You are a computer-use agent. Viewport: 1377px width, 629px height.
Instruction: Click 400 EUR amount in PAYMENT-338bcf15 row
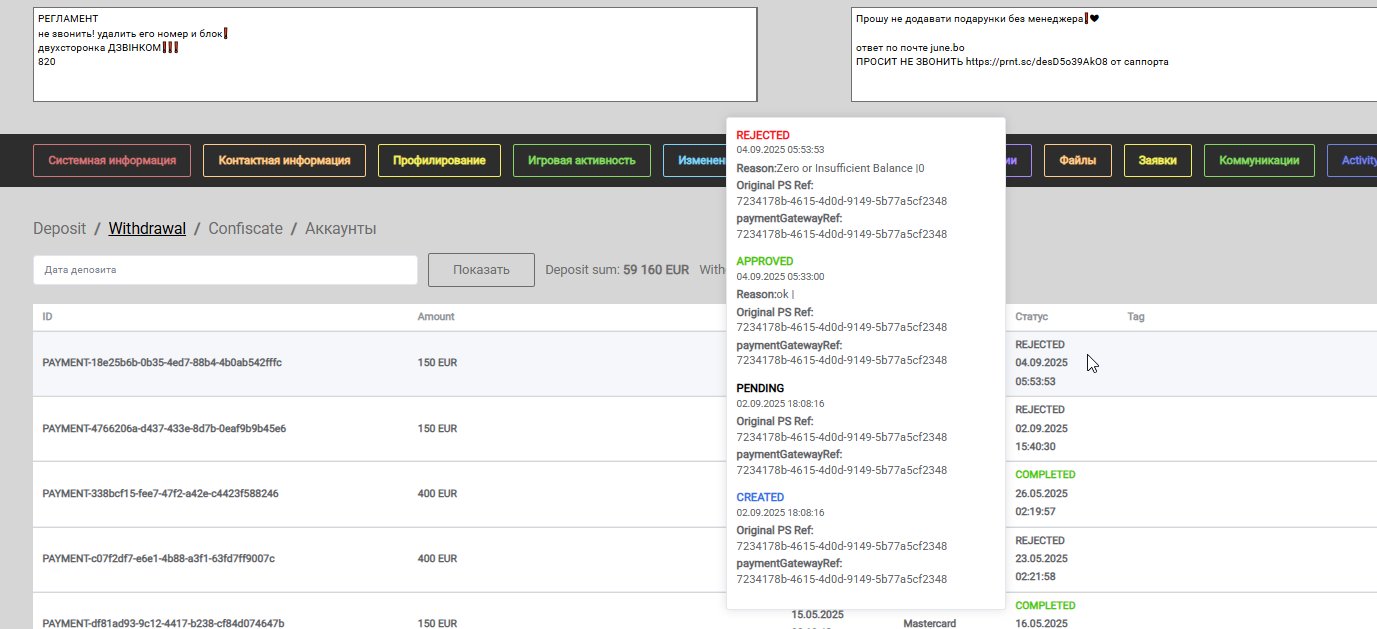point(437,494)
